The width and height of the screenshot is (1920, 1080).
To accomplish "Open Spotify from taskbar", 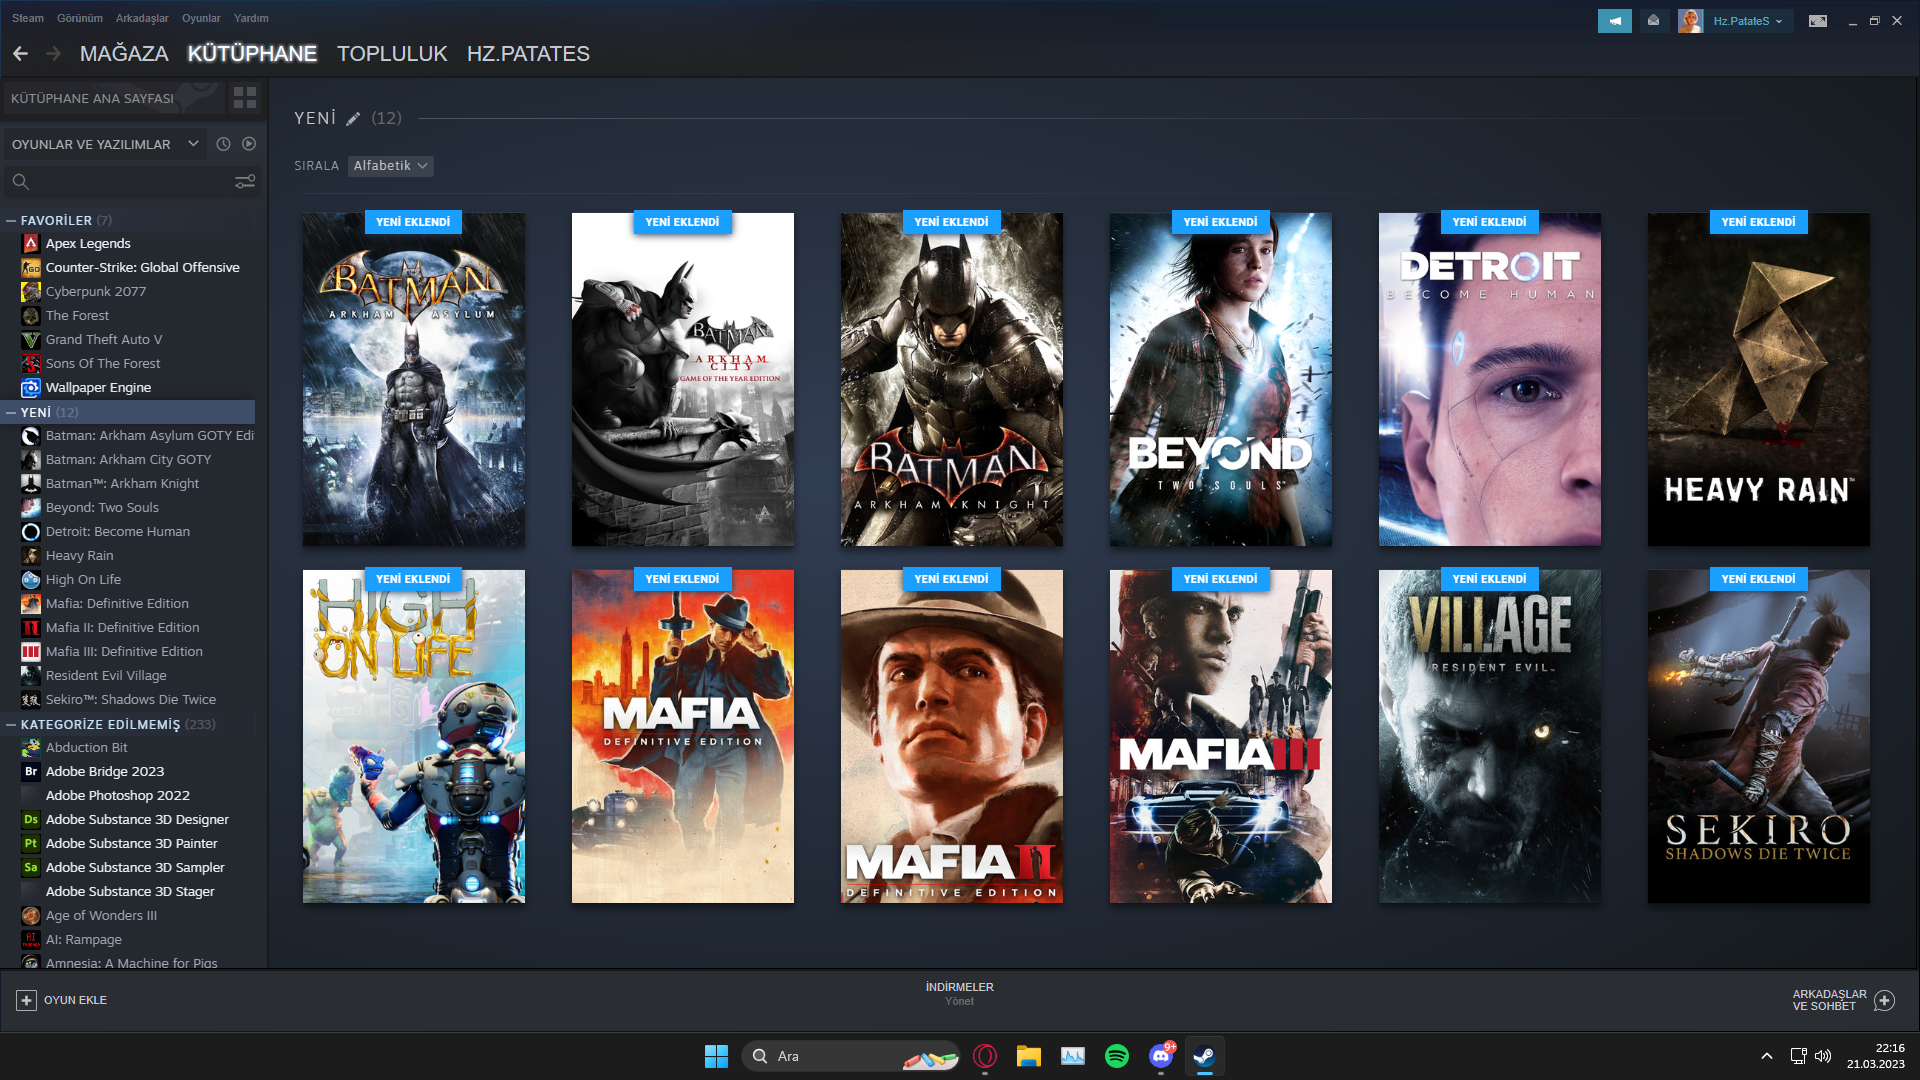I will [1117, 1056].
